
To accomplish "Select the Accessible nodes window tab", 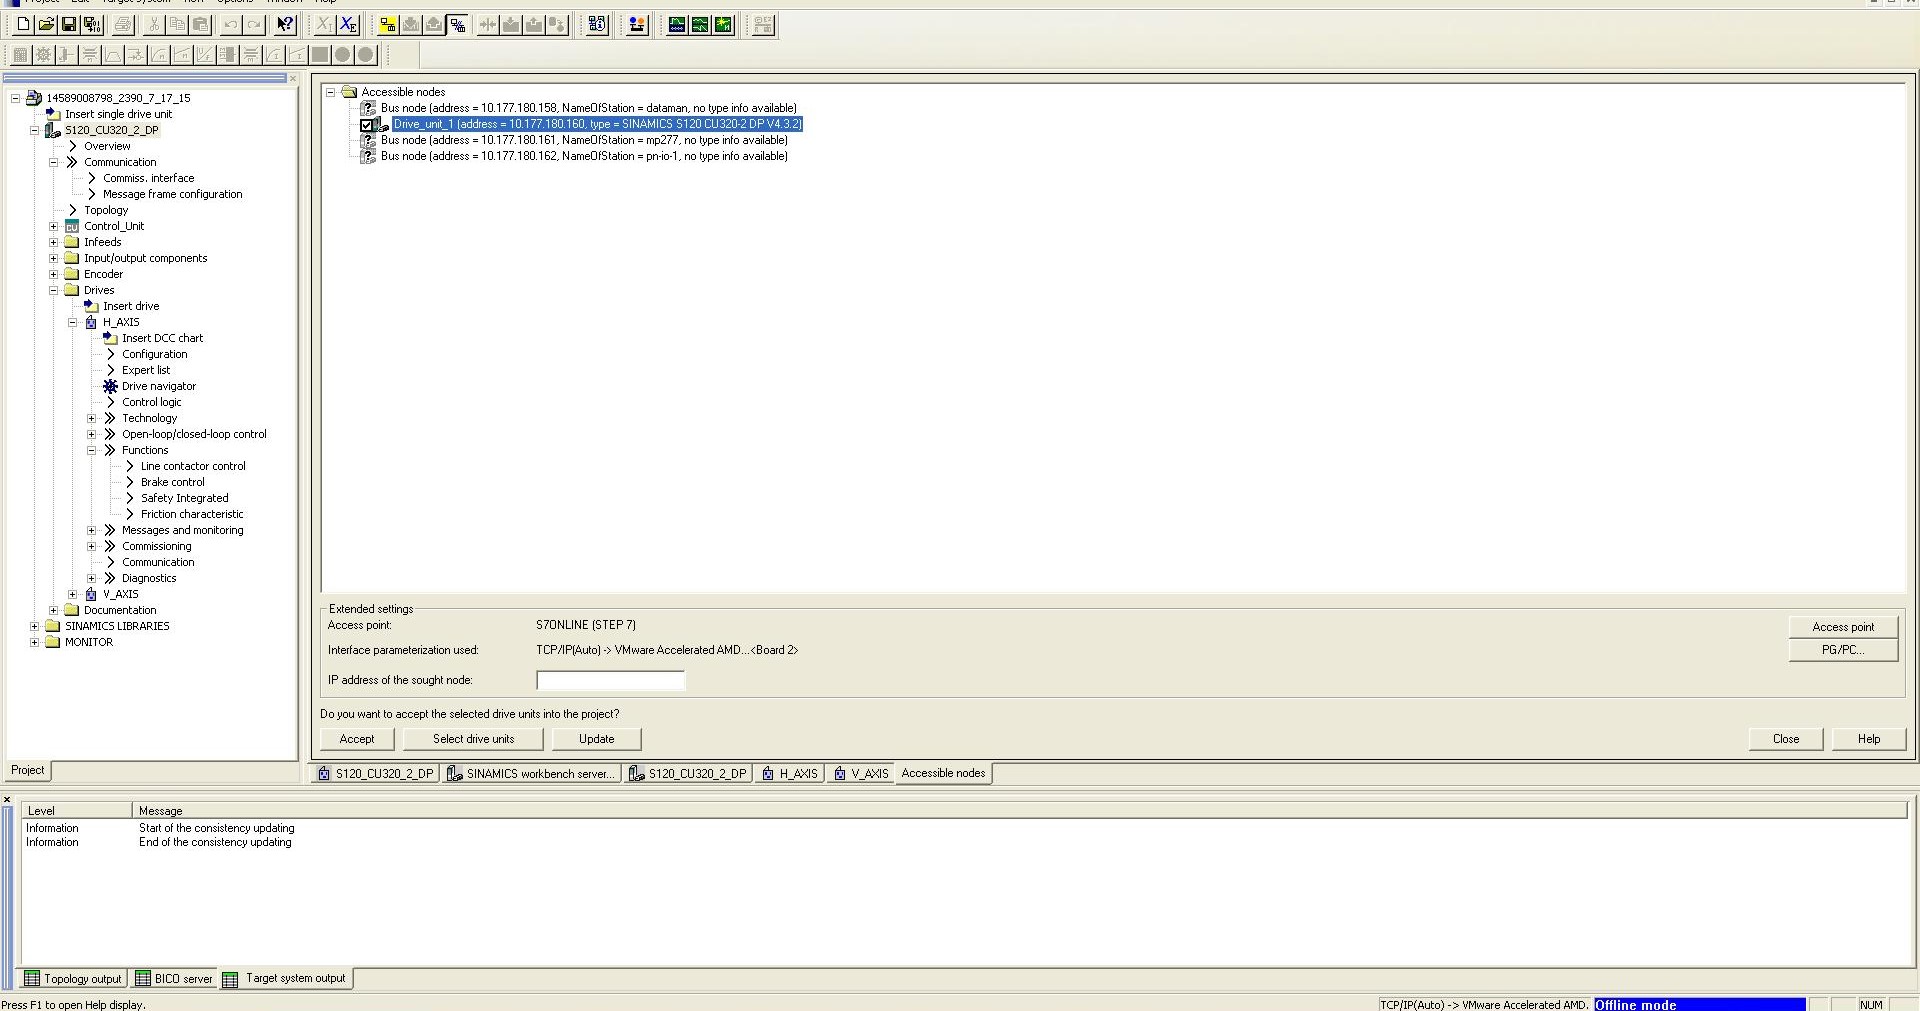I will pos(943,773).
